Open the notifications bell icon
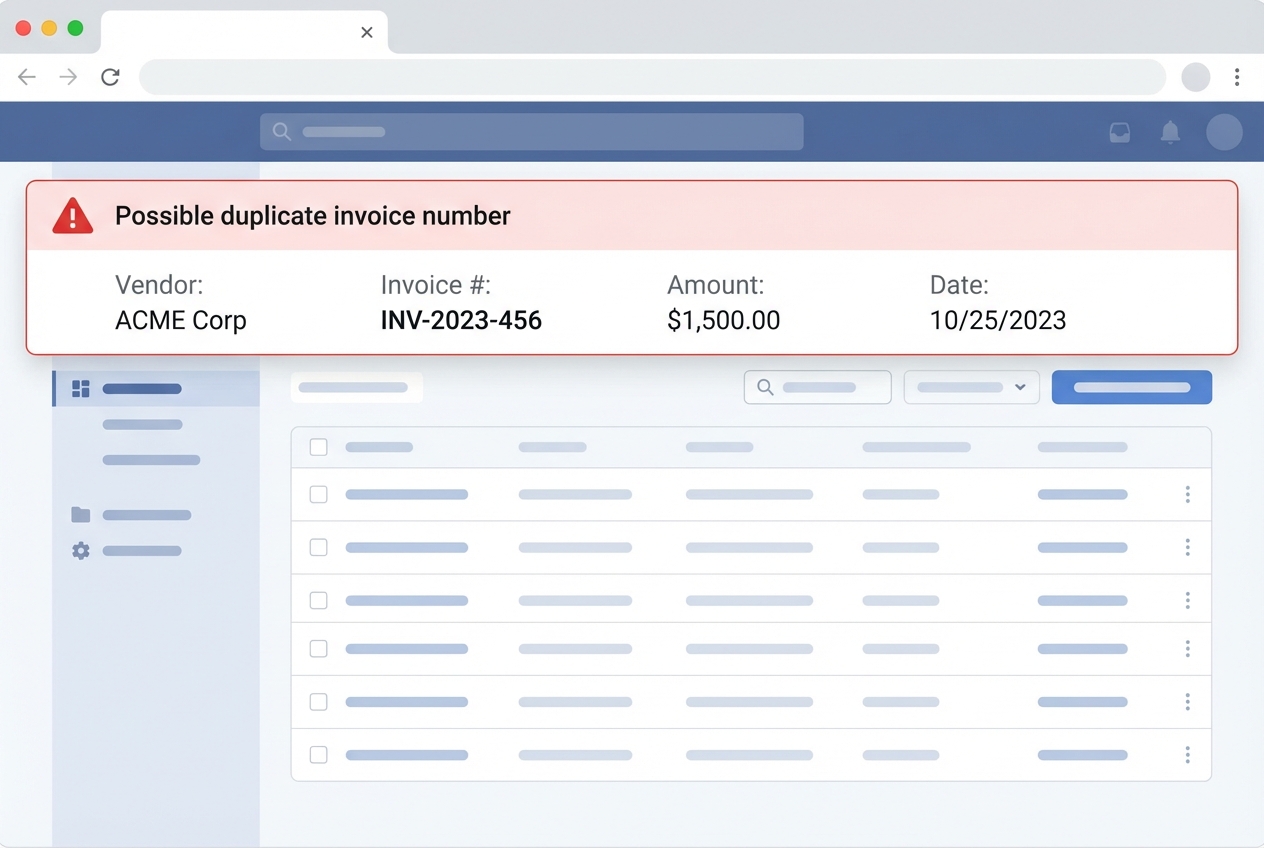 [1170, 132]
